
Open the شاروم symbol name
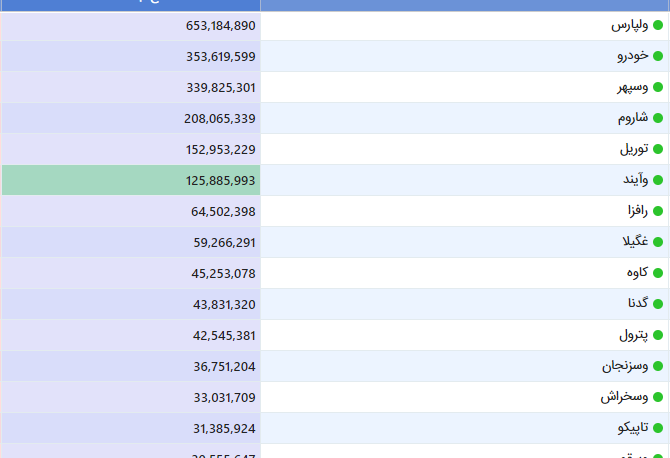pos(633,117)
